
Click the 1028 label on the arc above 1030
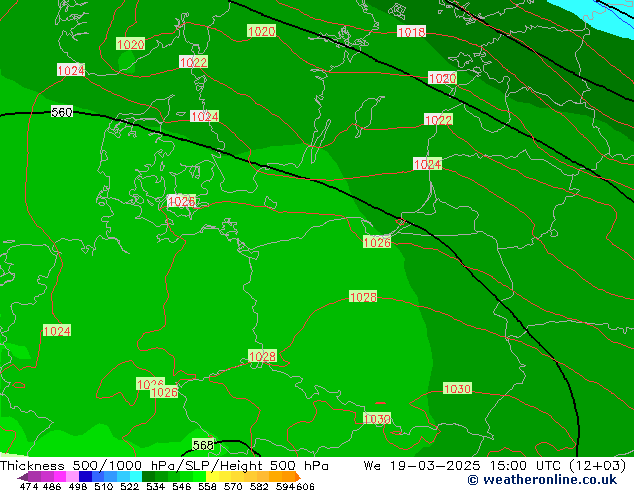[x=363, y=297]
